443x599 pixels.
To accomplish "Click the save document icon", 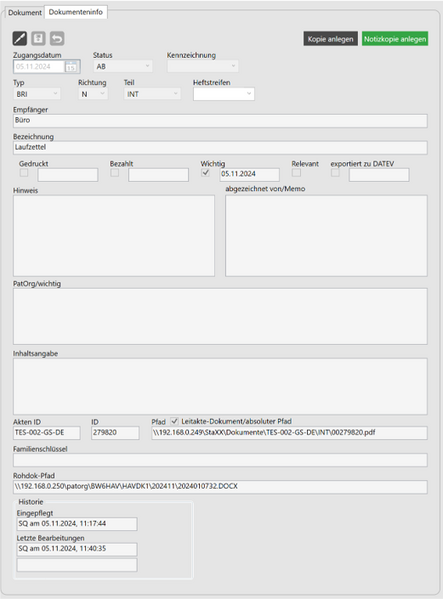I will tap(38, 38).
